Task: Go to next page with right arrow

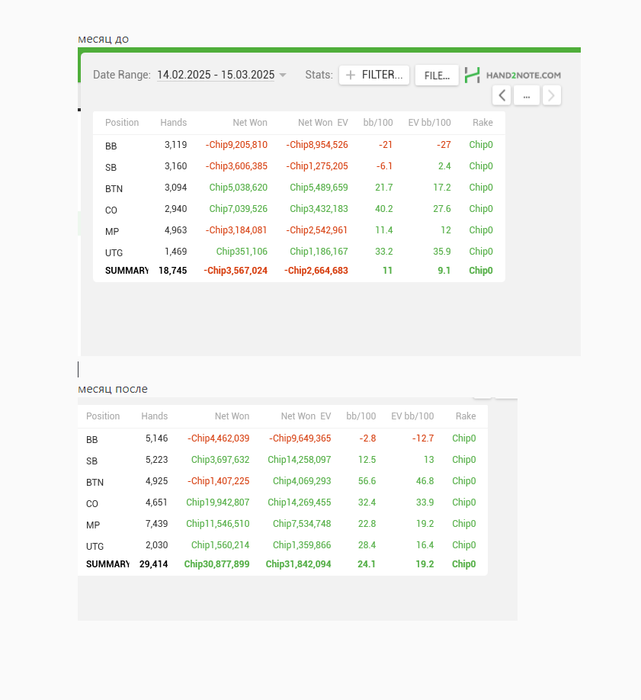Action: 551,95
